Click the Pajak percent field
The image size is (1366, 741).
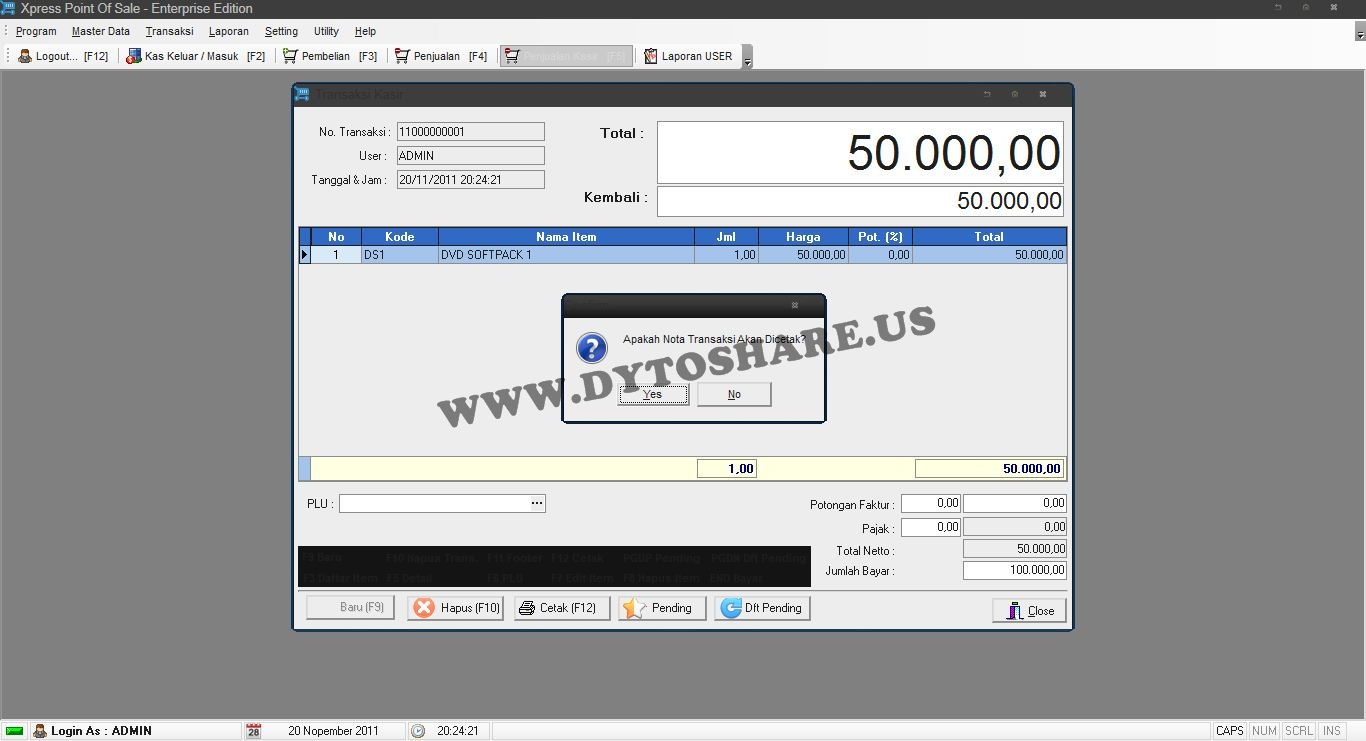[931, 527]
